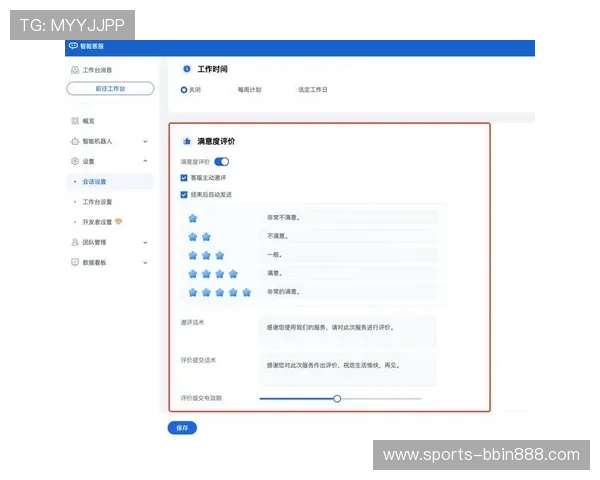
Task: Click the 邀评话术 field label
Action: coord(192,322)
